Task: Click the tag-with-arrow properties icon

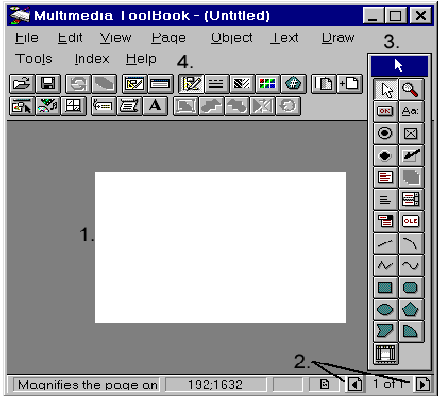Action: (103, 106)
